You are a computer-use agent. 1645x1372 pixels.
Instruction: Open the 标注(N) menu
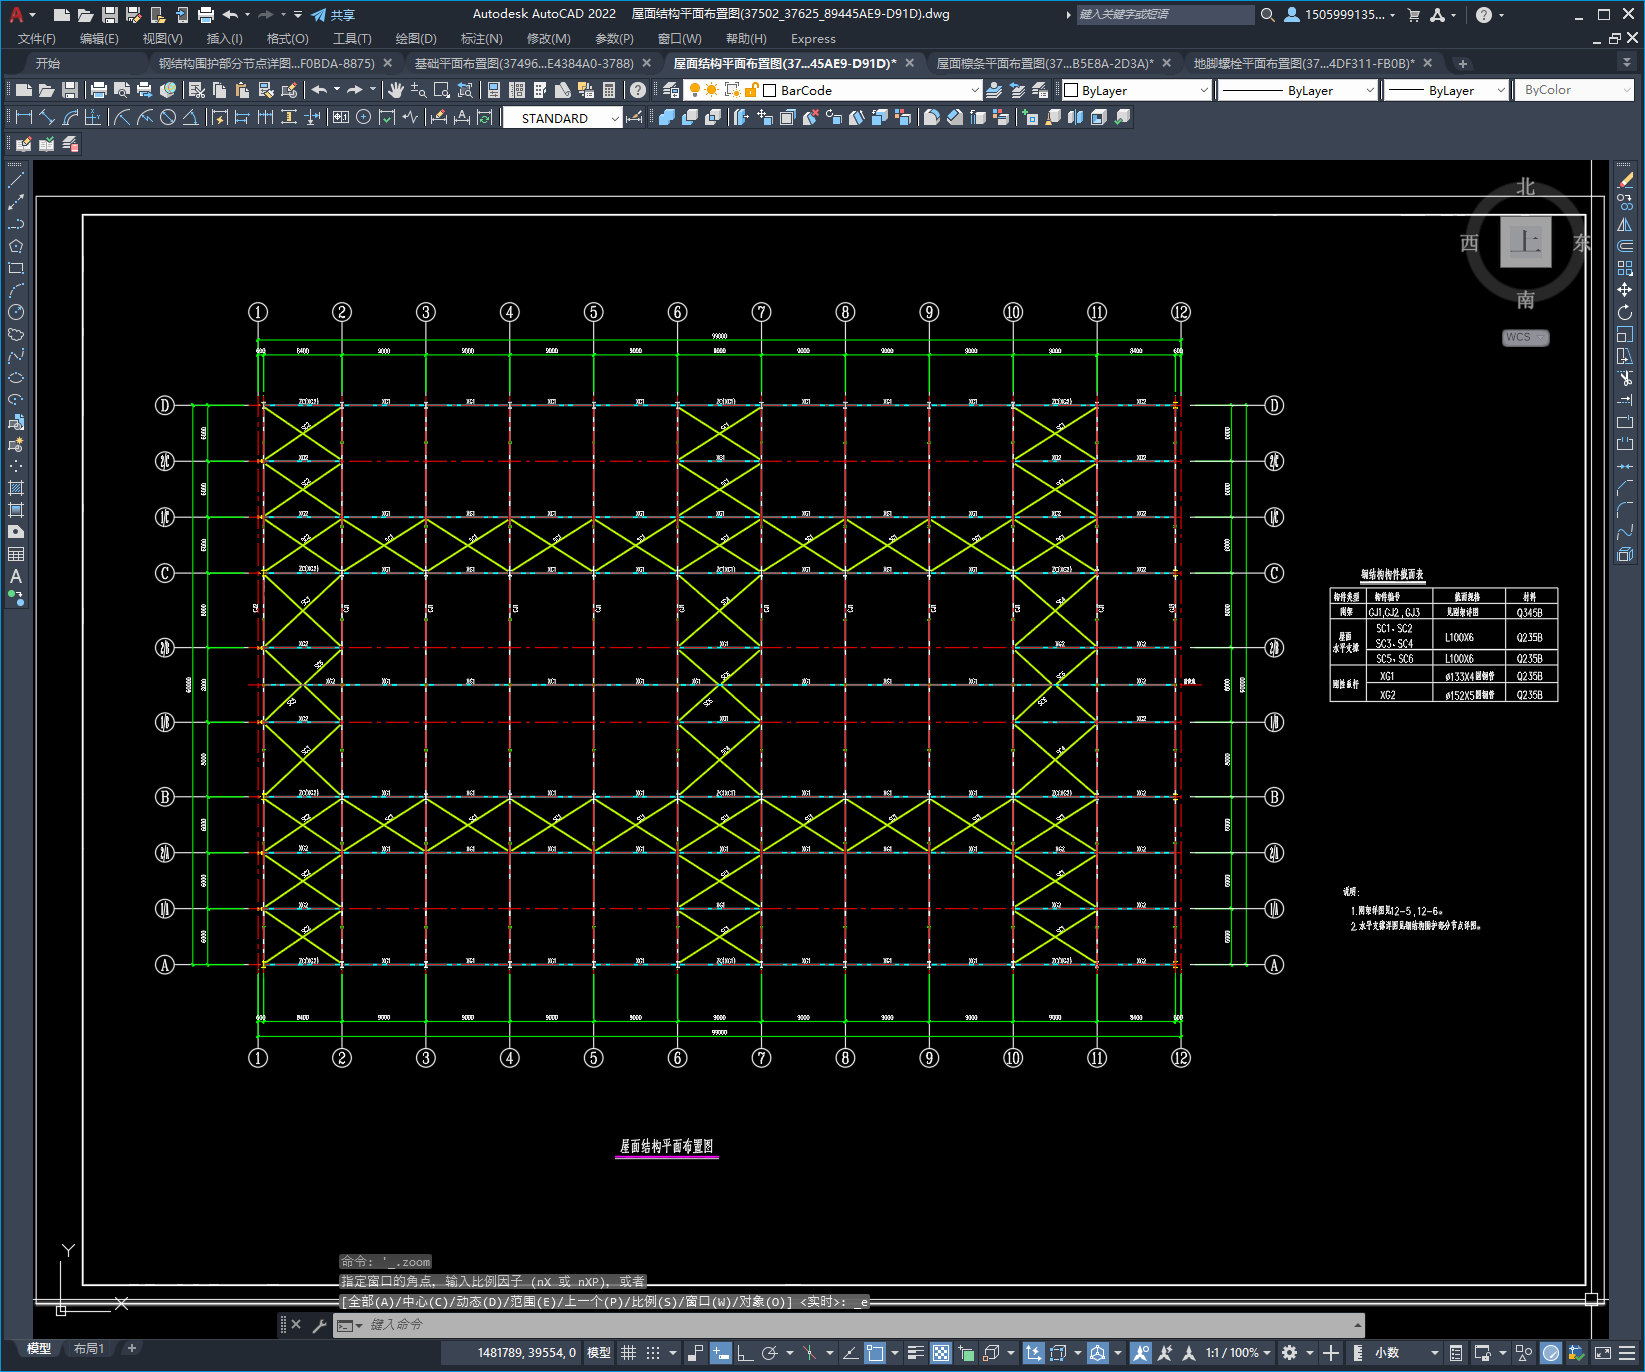pos(481,39)
